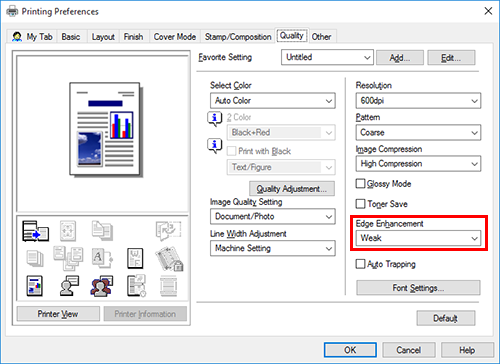Viewport: 500px width, 364px height.
Task: Click the info icon beside Print with Black
Action: [214, 146]
